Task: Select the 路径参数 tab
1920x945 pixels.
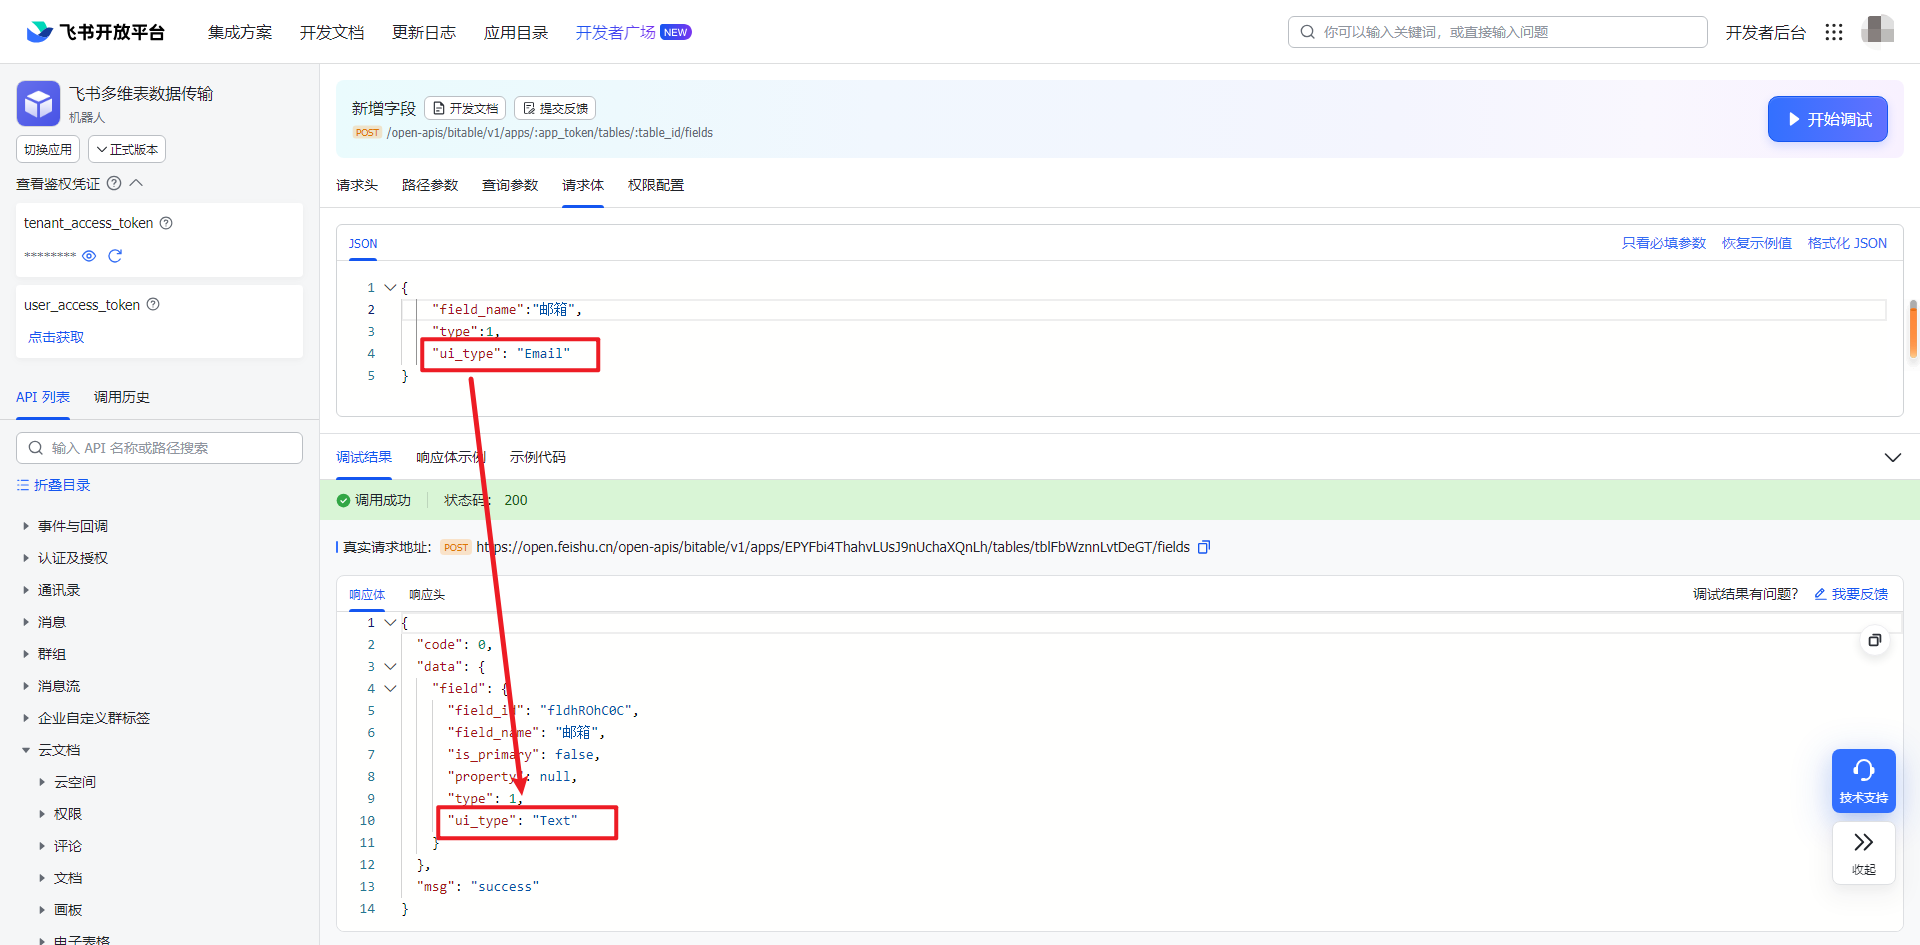Action: tap(430, 185)
